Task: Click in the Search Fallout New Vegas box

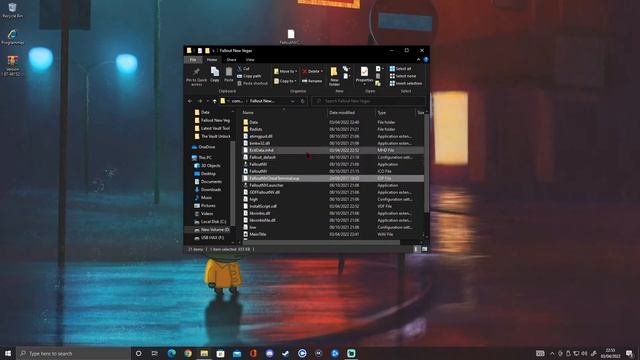Action: [369, 101]
